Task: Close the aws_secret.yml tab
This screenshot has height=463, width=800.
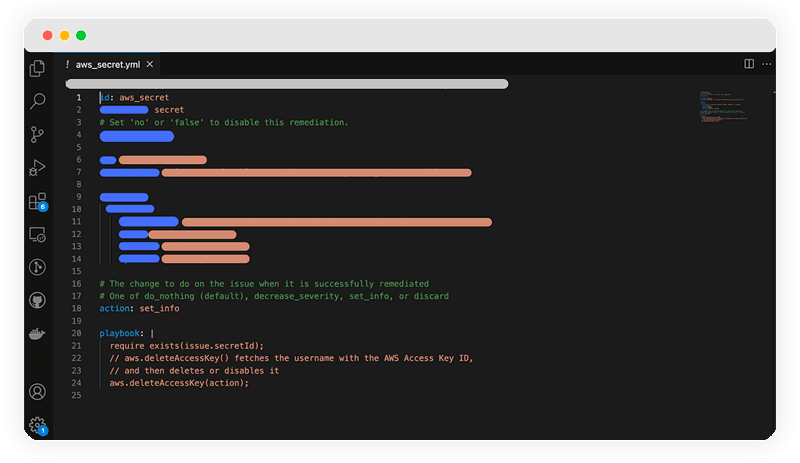Action: click(150, 64)
